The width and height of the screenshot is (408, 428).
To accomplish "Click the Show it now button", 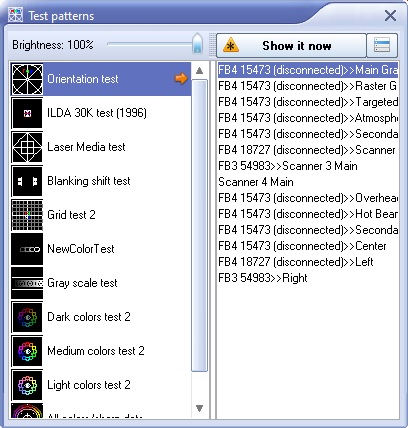I will [x=291, y=45].
